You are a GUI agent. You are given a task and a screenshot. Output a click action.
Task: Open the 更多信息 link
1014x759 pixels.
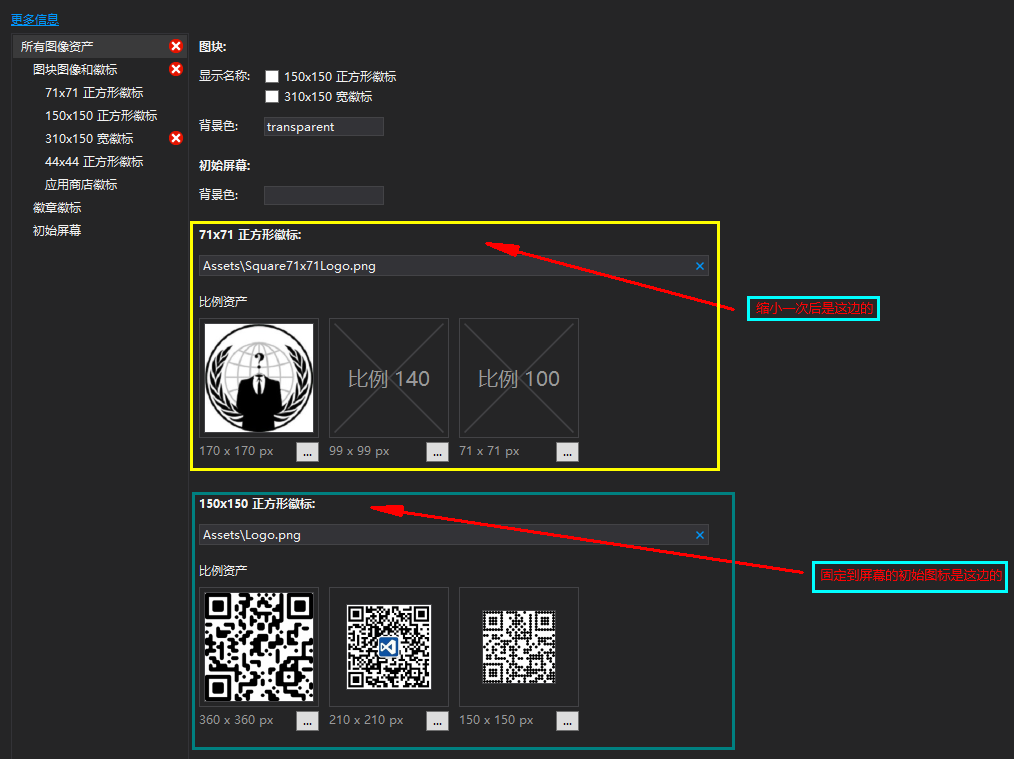coord(35,19)
